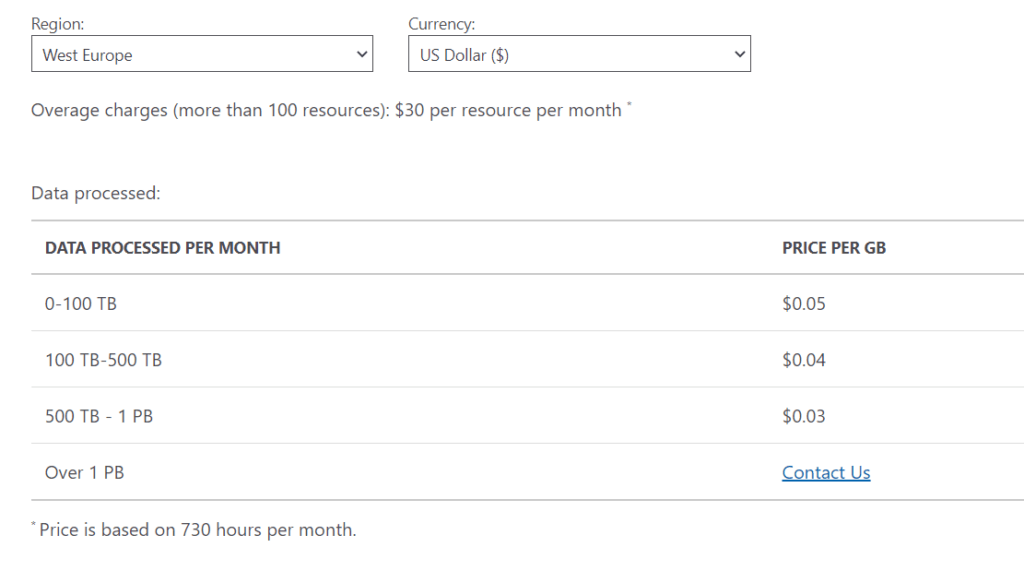Click the chevron arrow on Region selector
Viewport: 1024px width, 571px height.
[362, 54]
